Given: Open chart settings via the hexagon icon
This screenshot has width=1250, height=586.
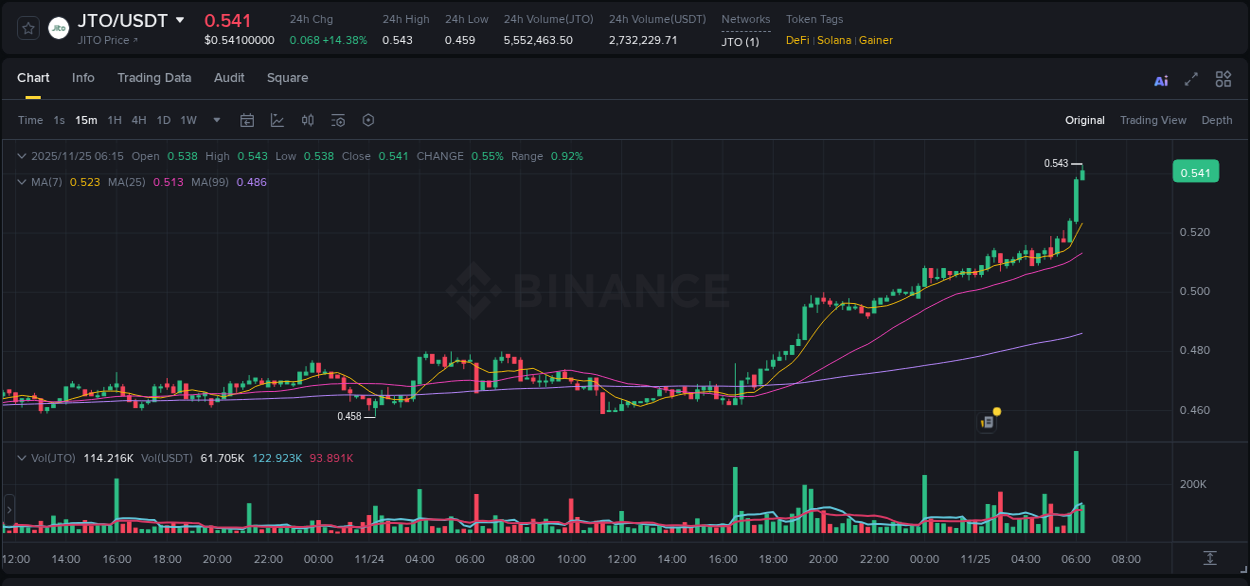Looking at the screenshot, I should pyautogui.click(x=368, y=120).
